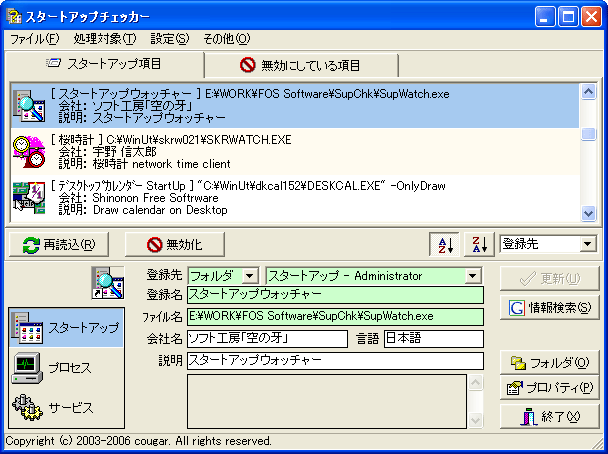
Task: Click the window resize grip corner
Action: tap(599, 444)
